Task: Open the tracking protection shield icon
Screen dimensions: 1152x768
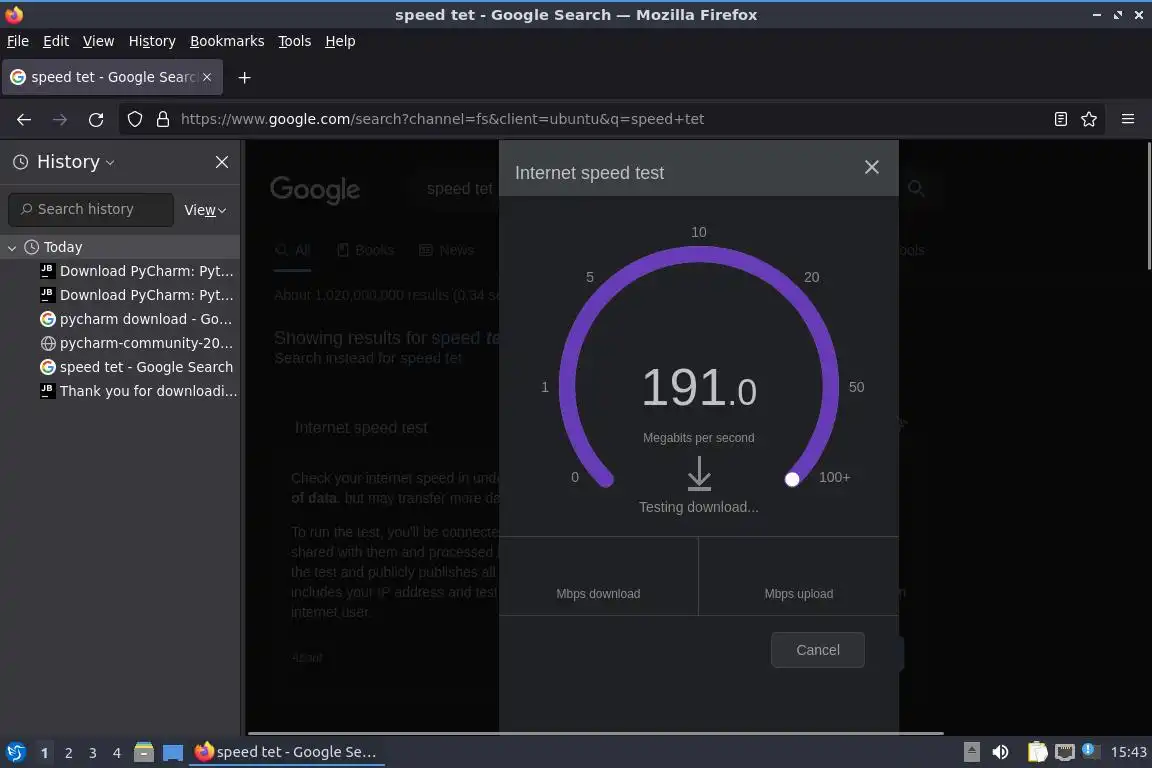Action: [134, 119]
